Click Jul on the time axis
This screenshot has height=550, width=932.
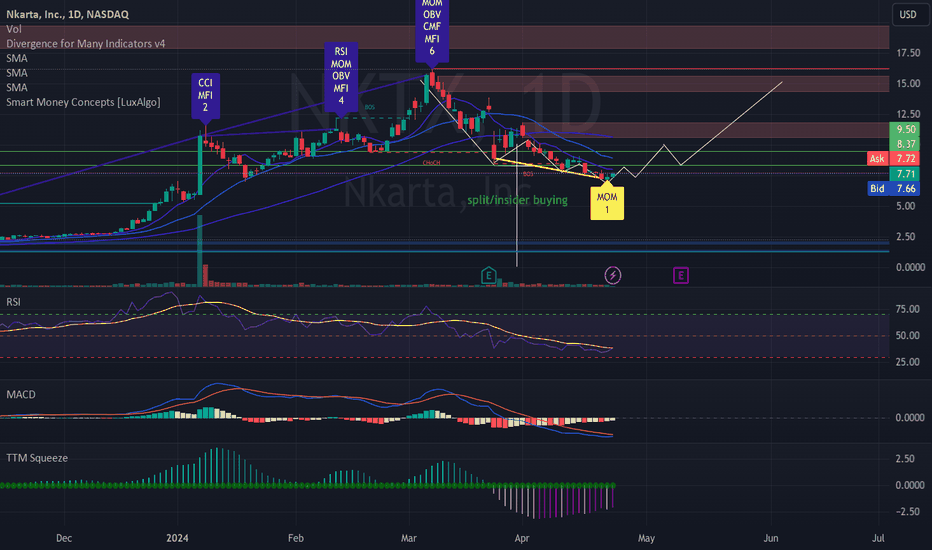point(878,538)
